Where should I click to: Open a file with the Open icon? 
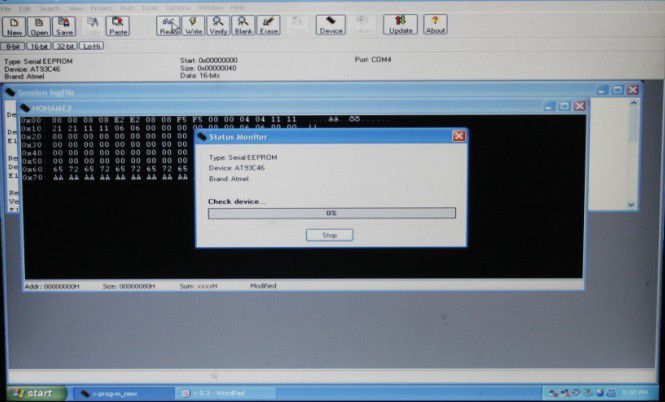coord(40,25)
